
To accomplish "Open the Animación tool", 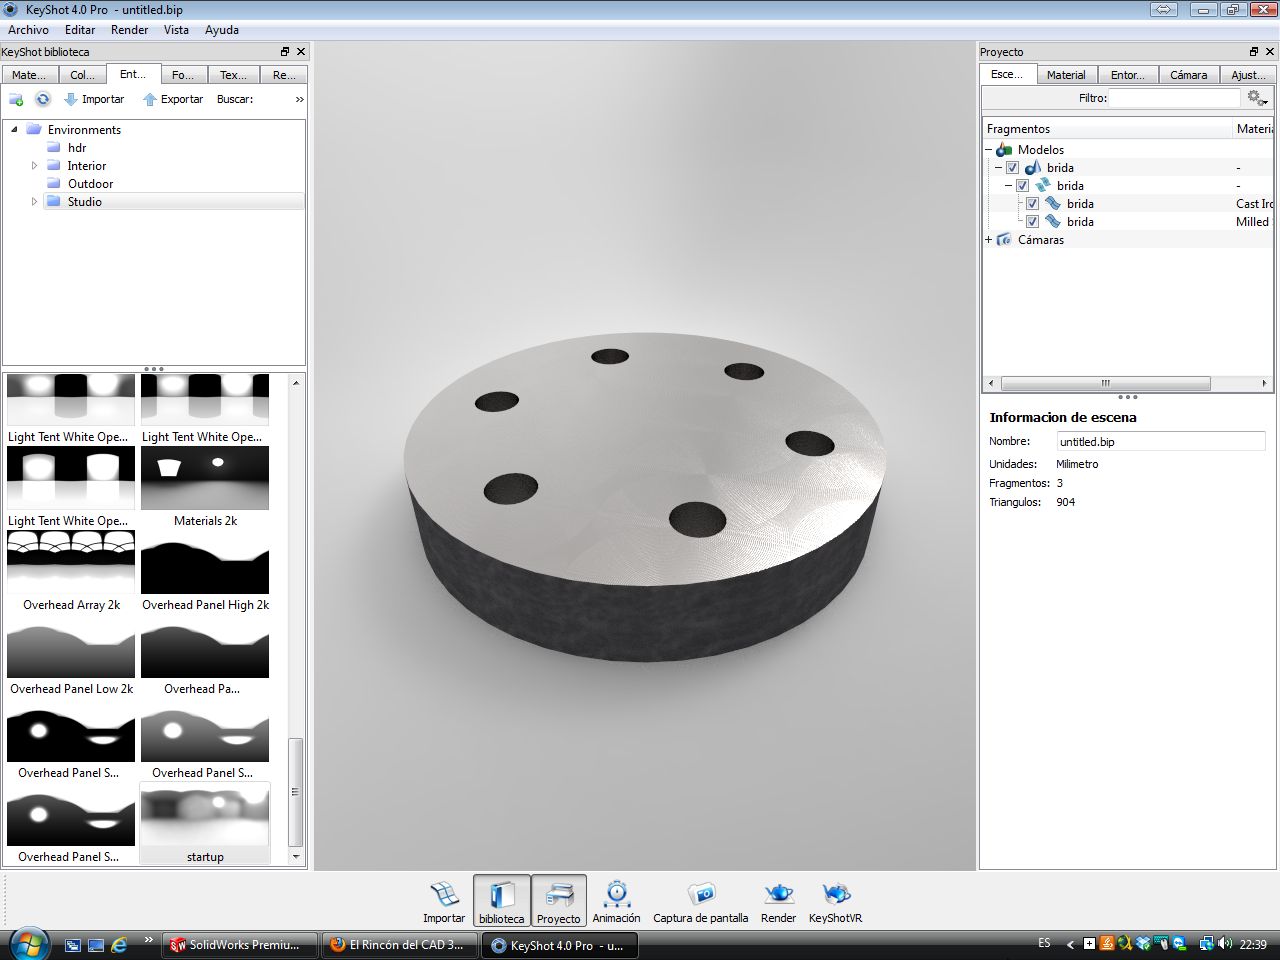I will click(617, 901).
